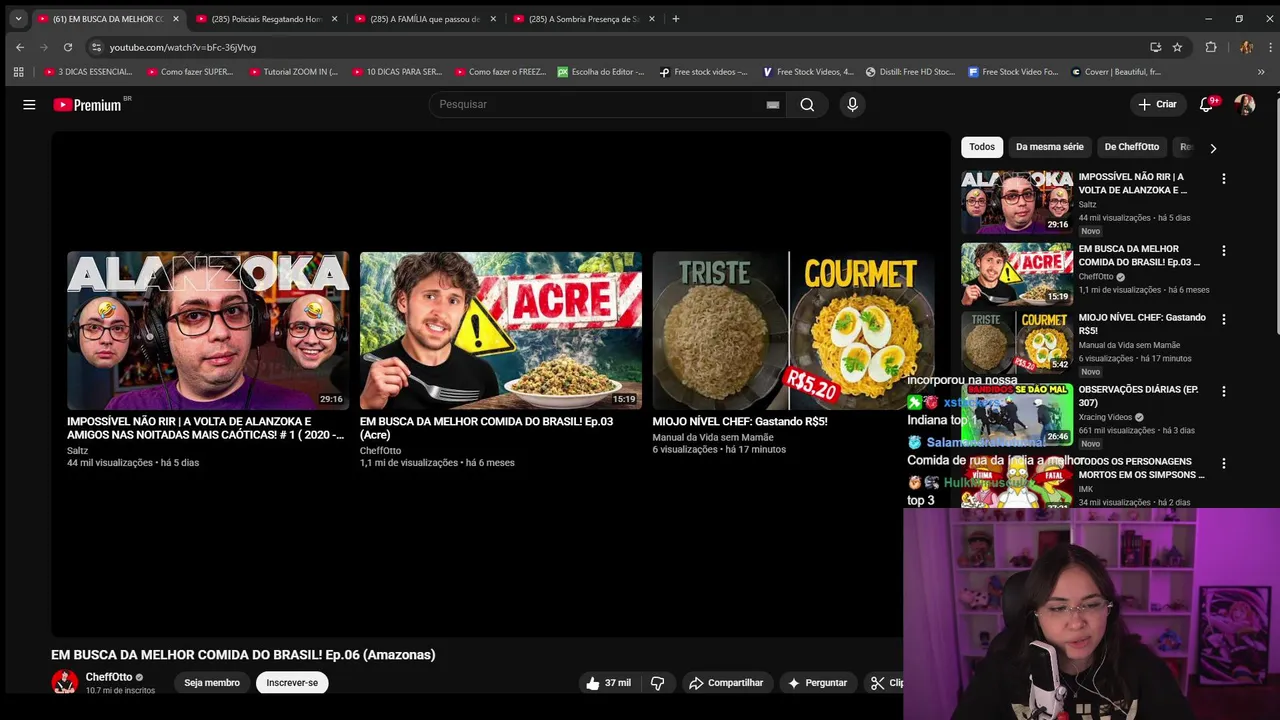This screenshot has width=1280, height=720.
Task: Select the Da mesma série chip
Action: click(1050, 147)
